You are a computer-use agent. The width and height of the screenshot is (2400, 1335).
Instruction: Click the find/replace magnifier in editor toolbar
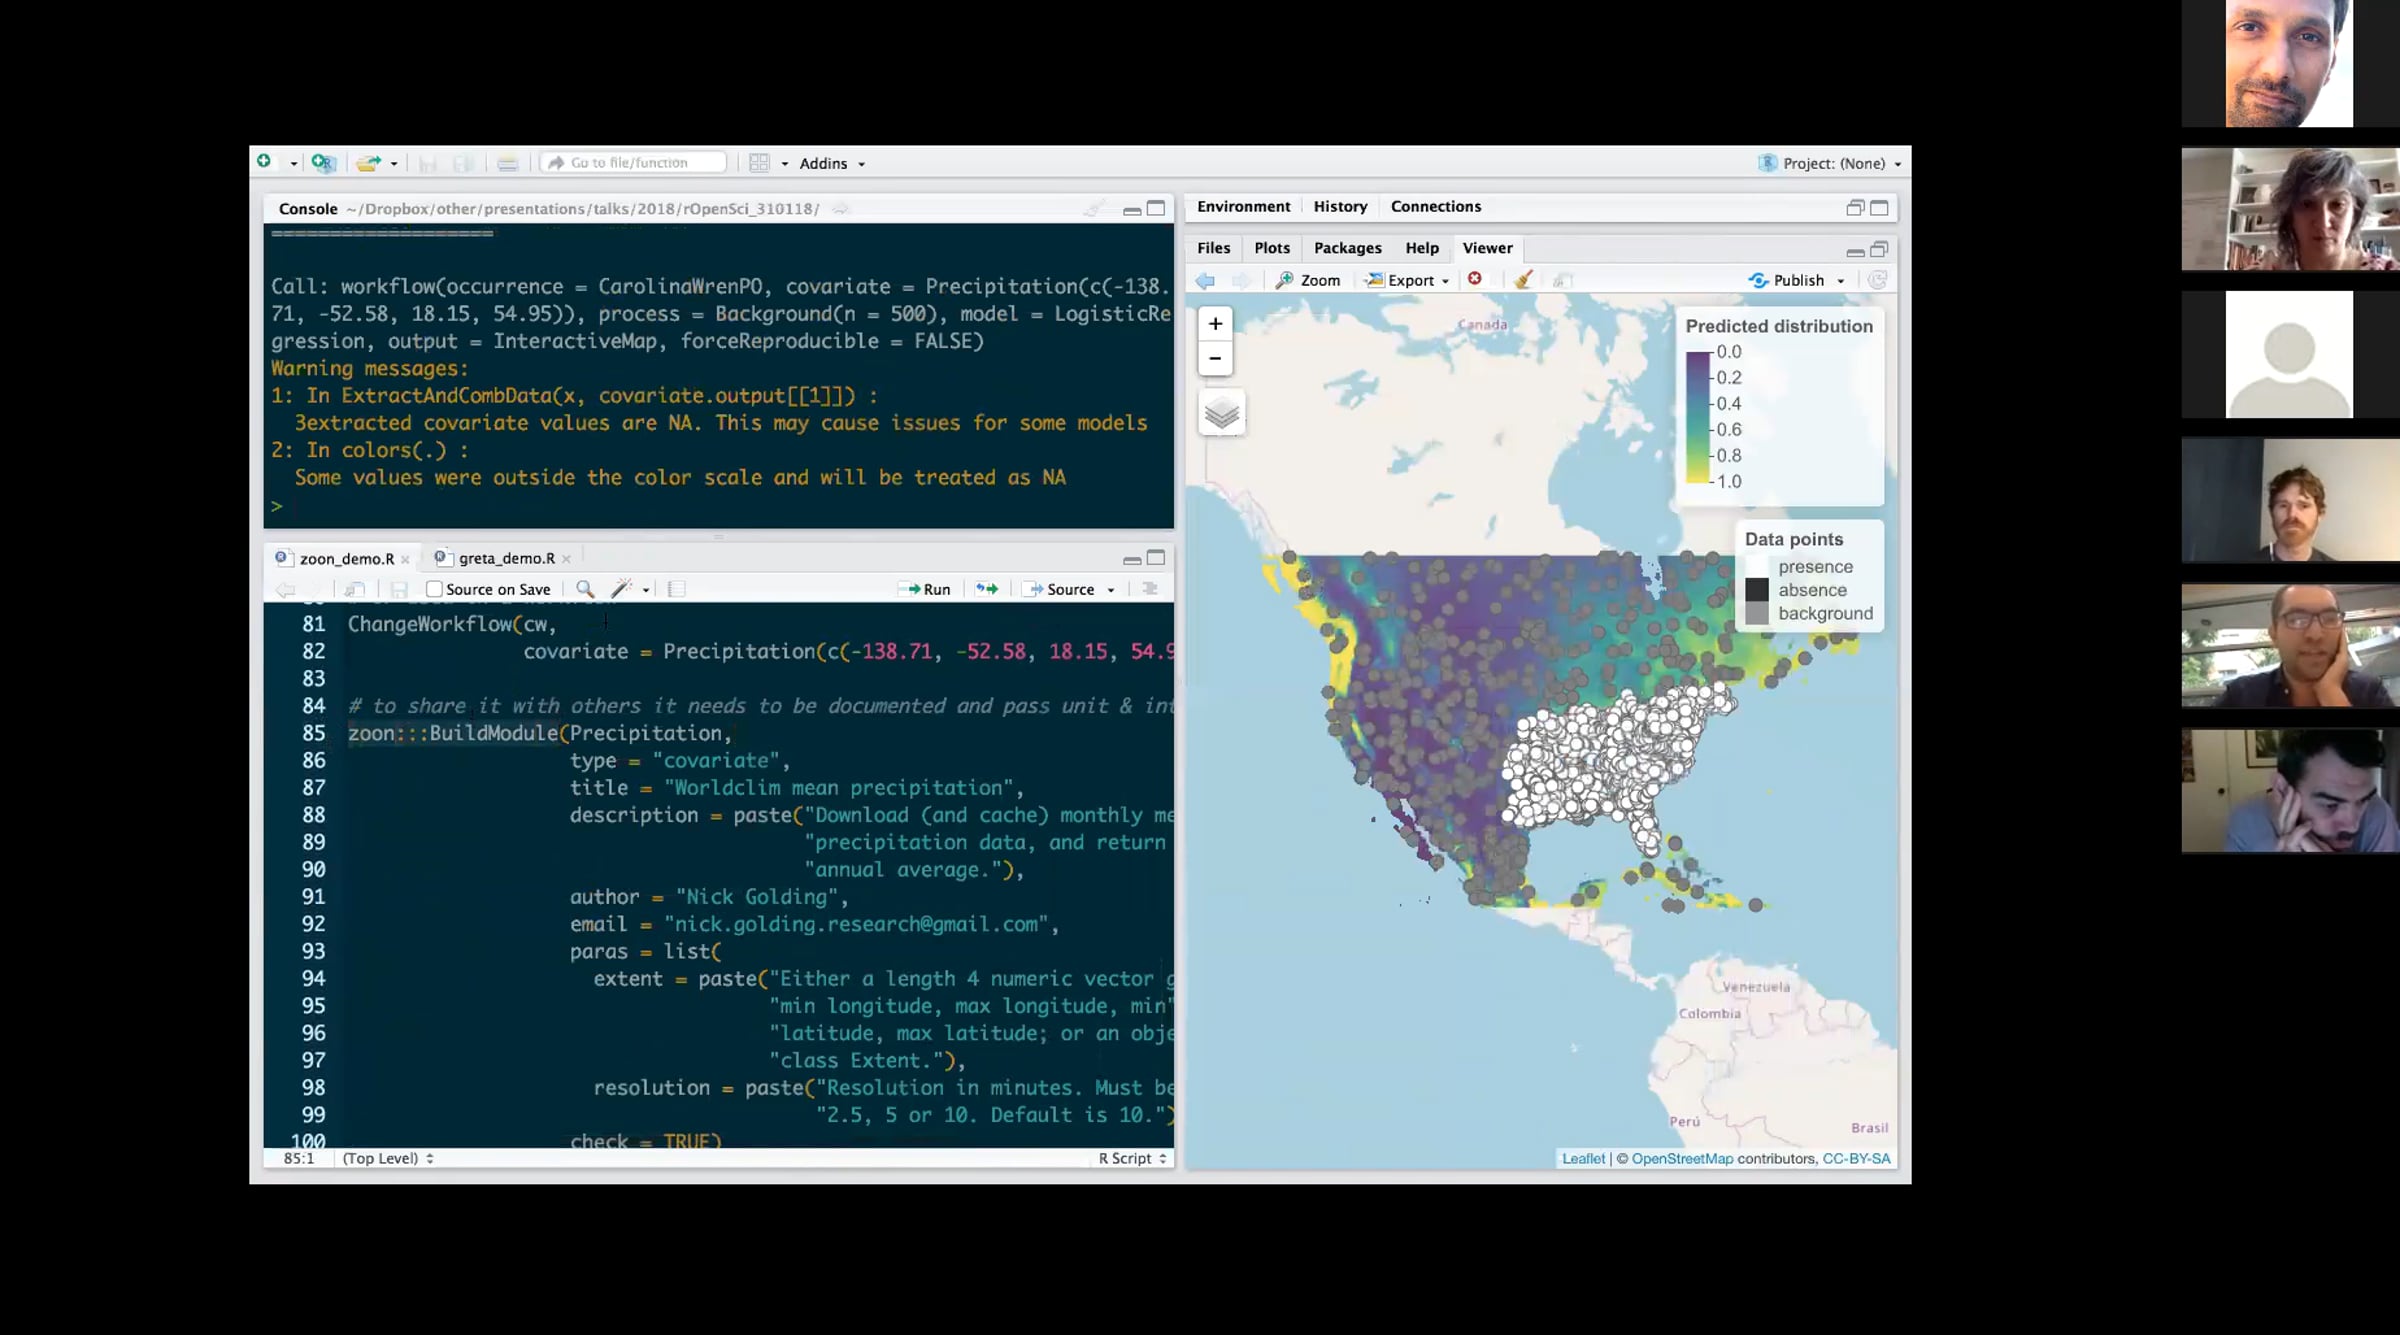pyautogui.click(x=585, y=589)
